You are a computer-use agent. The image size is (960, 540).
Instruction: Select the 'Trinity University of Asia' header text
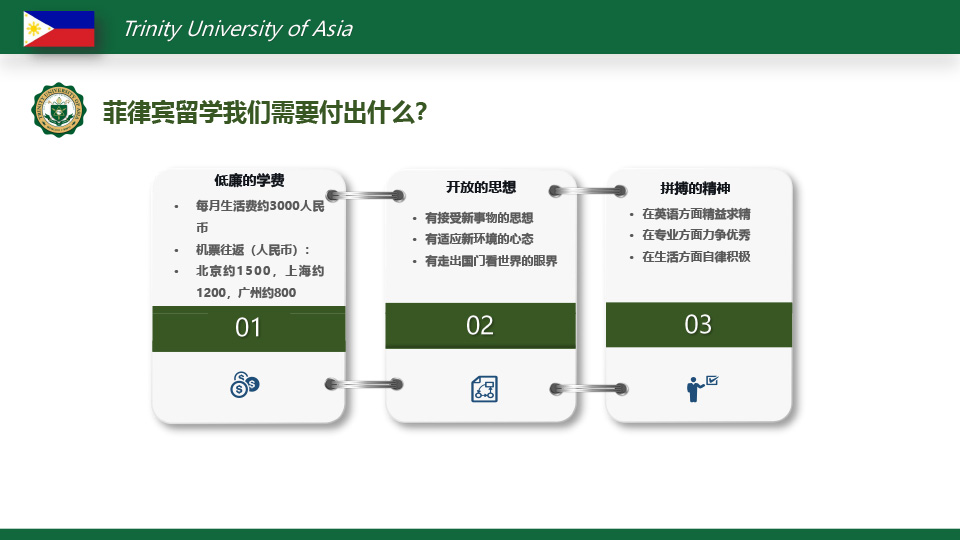coord(238,29)
